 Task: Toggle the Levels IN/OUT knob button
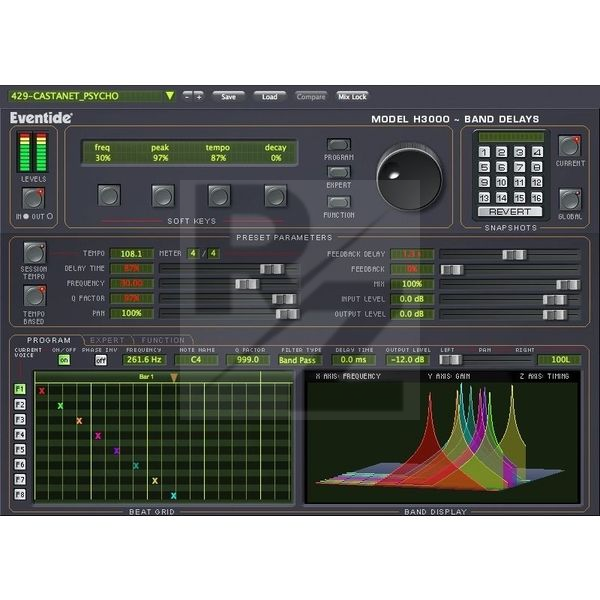coord(33,198)
